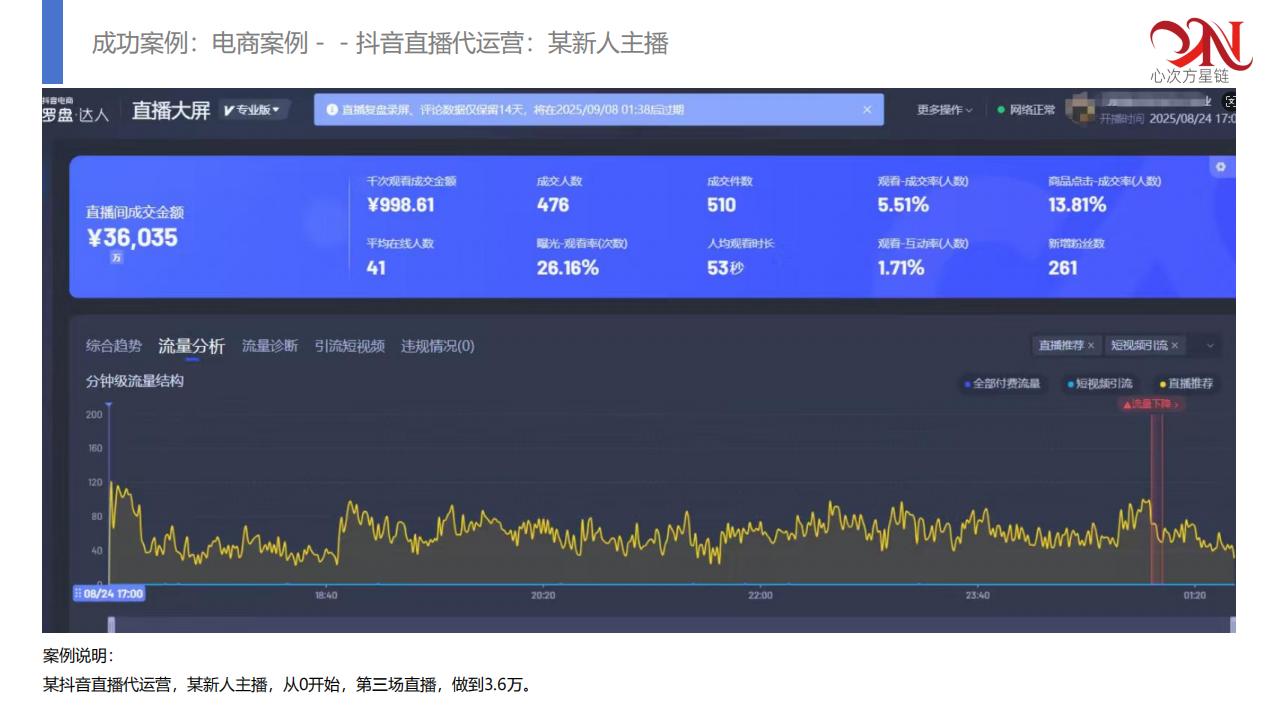Click the blurred user avatar
1280x720 pixels.
click(1078, 110)
